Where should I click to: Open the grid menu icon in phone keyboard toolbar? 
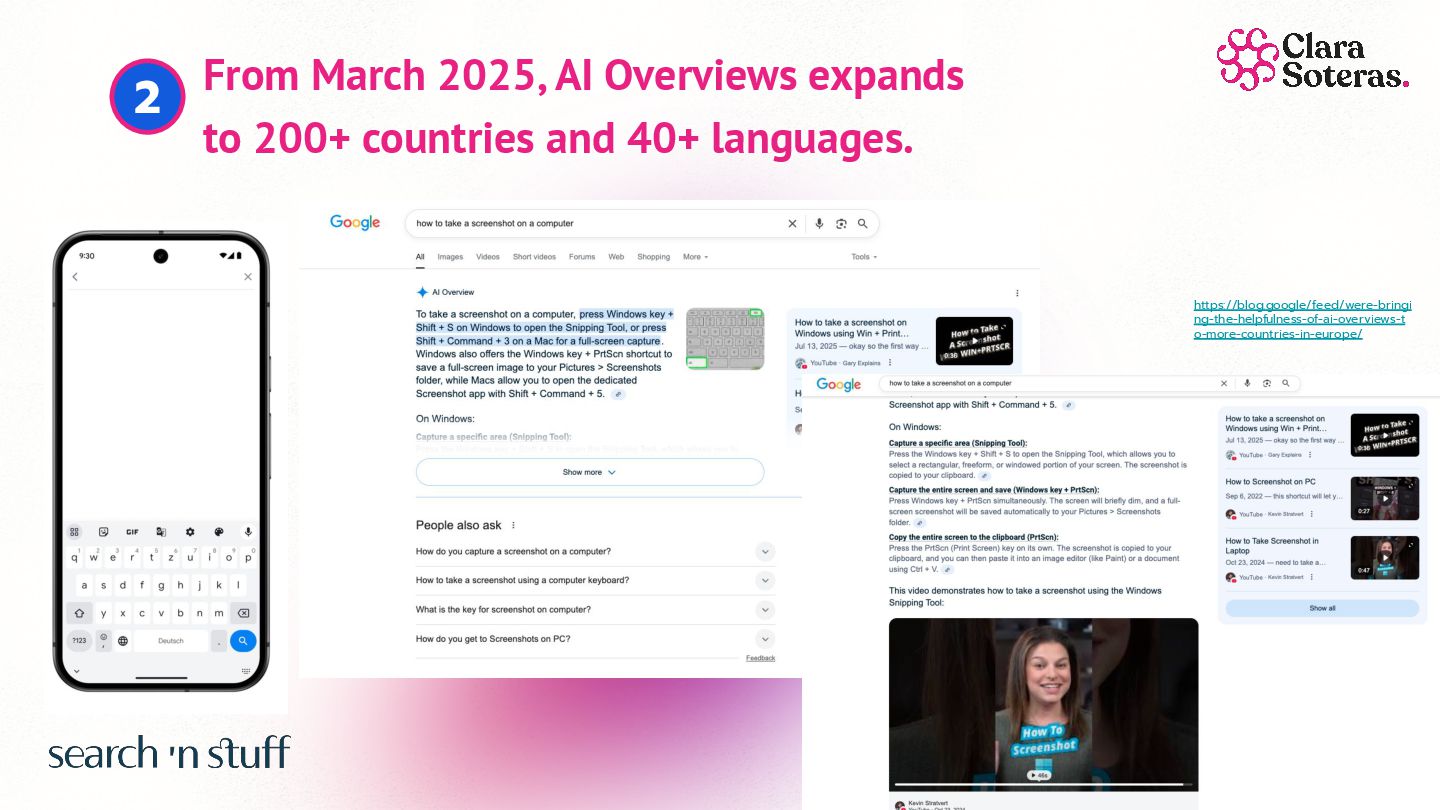point(74,532)
